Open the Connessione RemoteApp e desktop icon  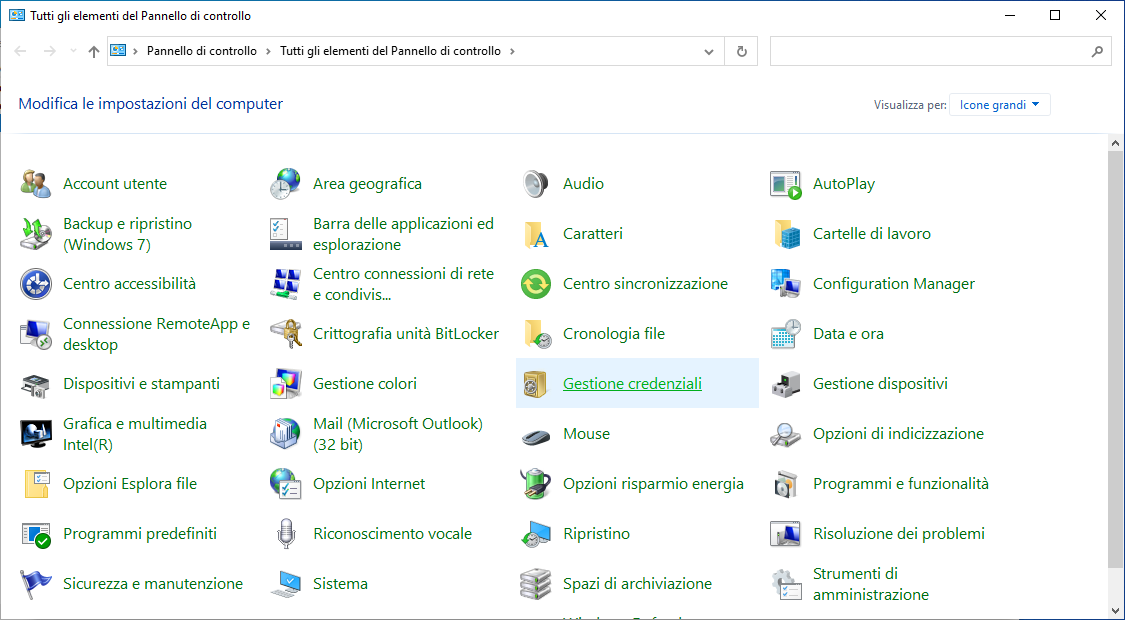click(x=36, y=334)
